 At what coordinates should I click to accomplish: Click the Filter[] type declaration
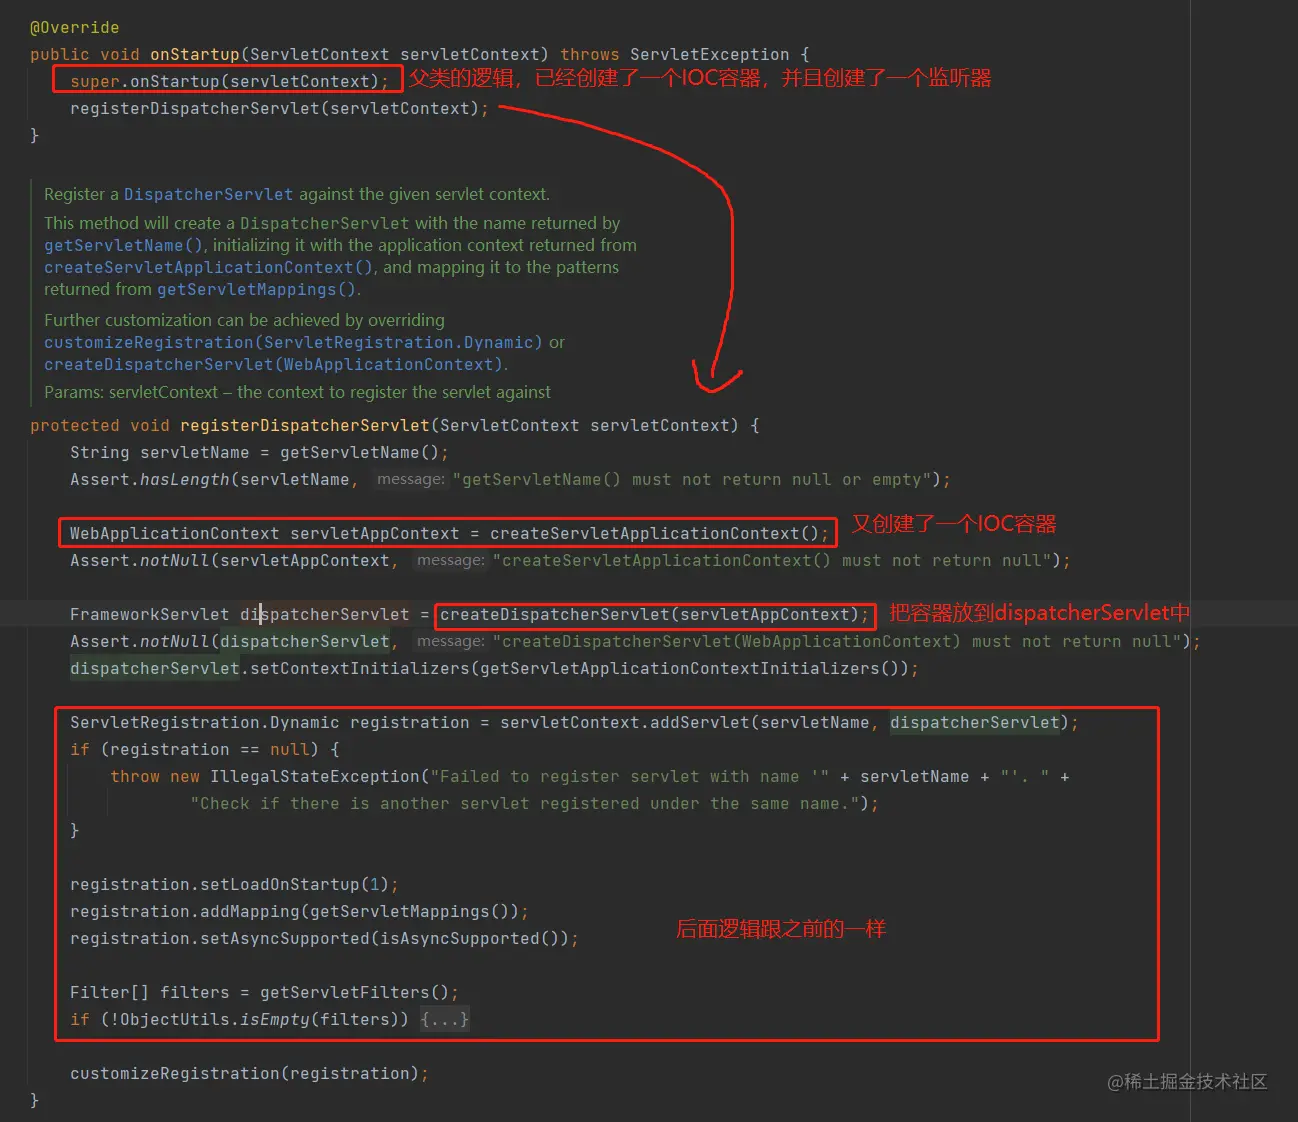click(110, 992)
